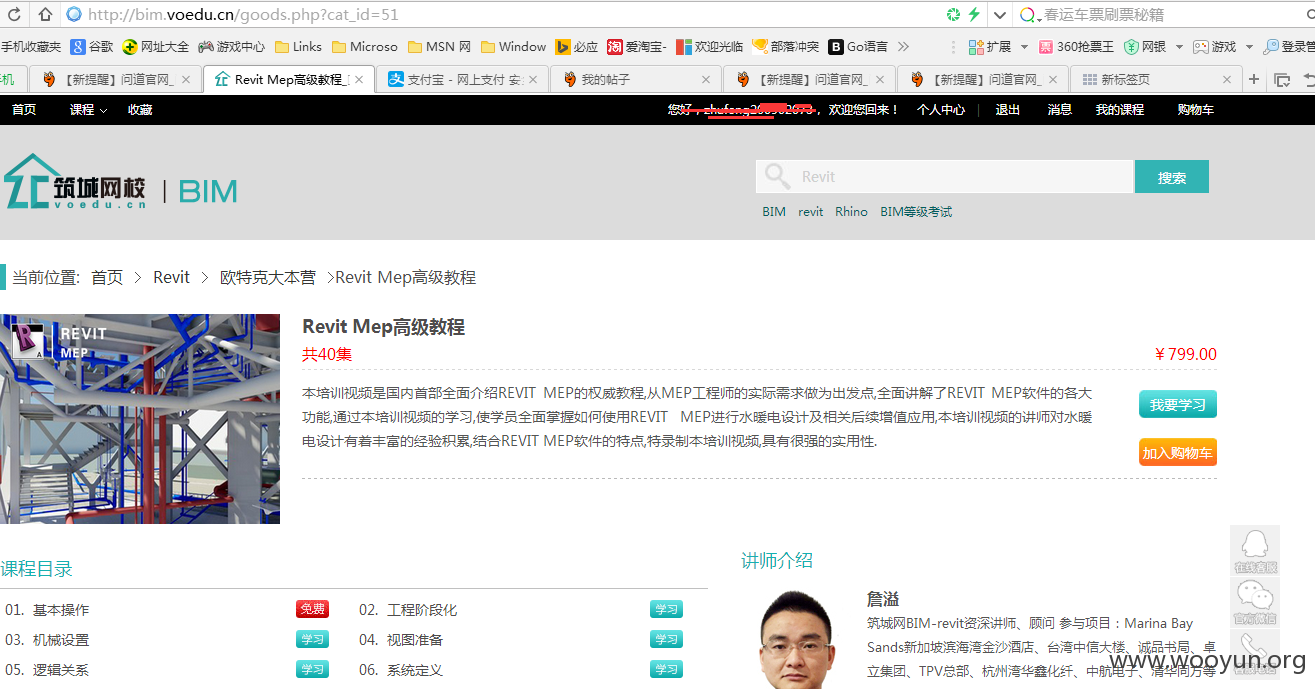
Task: Open the 网址大全 bookmark
Action: click(155, 47)
